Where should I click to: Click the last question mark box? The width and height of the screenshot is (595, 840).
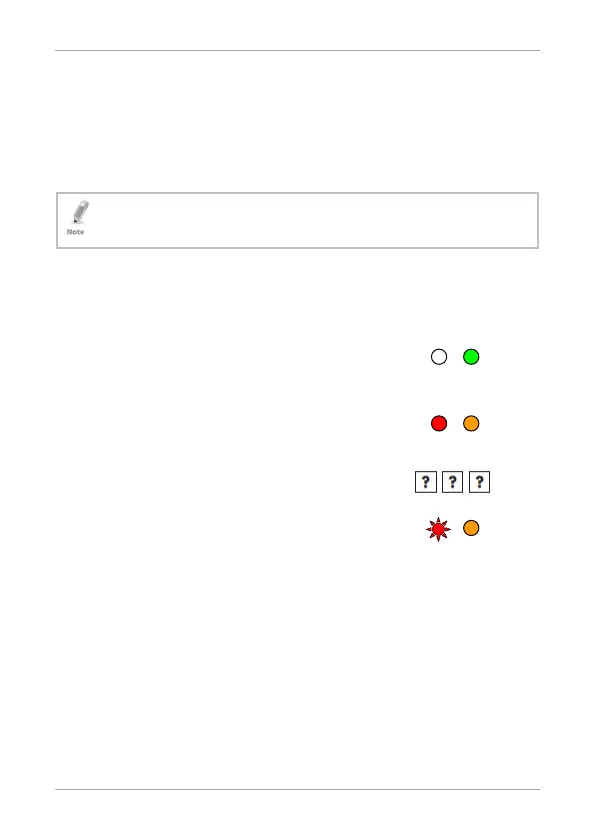point(479,482)
